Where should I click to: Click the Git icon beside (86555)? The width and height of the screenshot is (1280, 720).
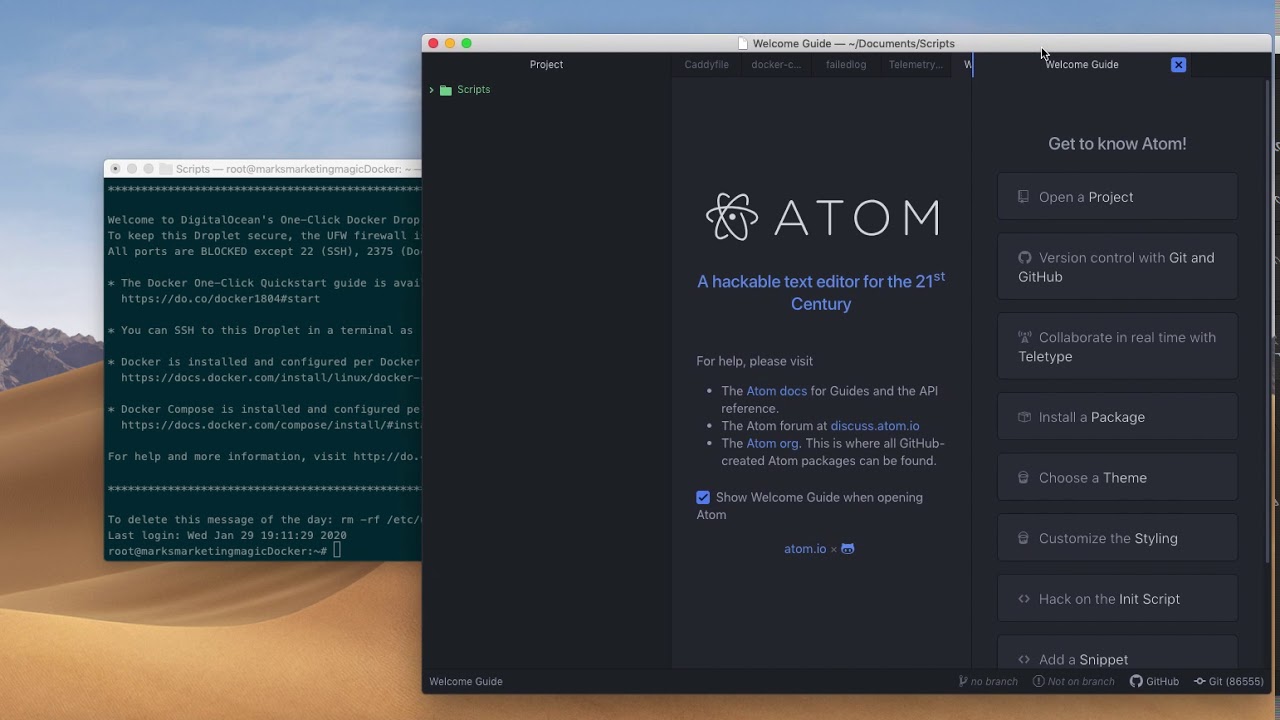1199,682
